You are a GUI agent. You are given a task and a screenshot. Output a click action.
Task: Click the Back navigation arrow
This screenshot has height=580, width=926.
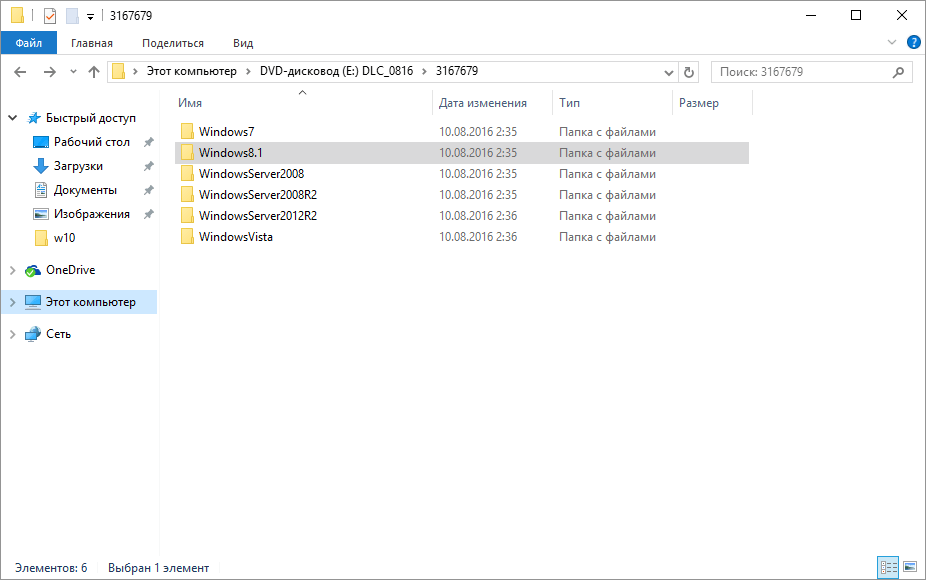(20, 71)
